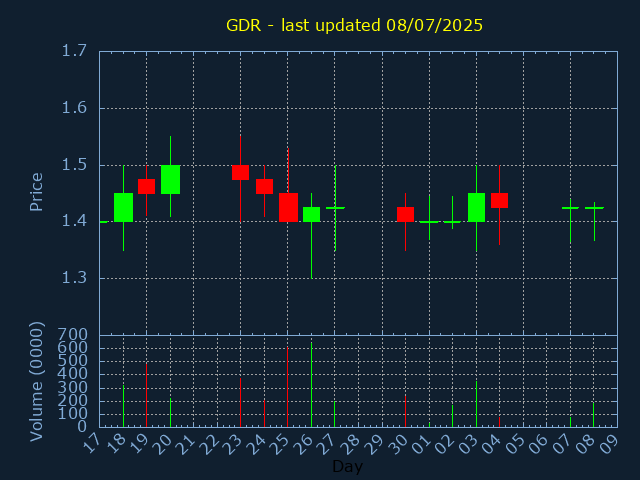This screenshot has height=480, width=640.
Task: Click the day 22 axis label
Action: tap(209, 444)
